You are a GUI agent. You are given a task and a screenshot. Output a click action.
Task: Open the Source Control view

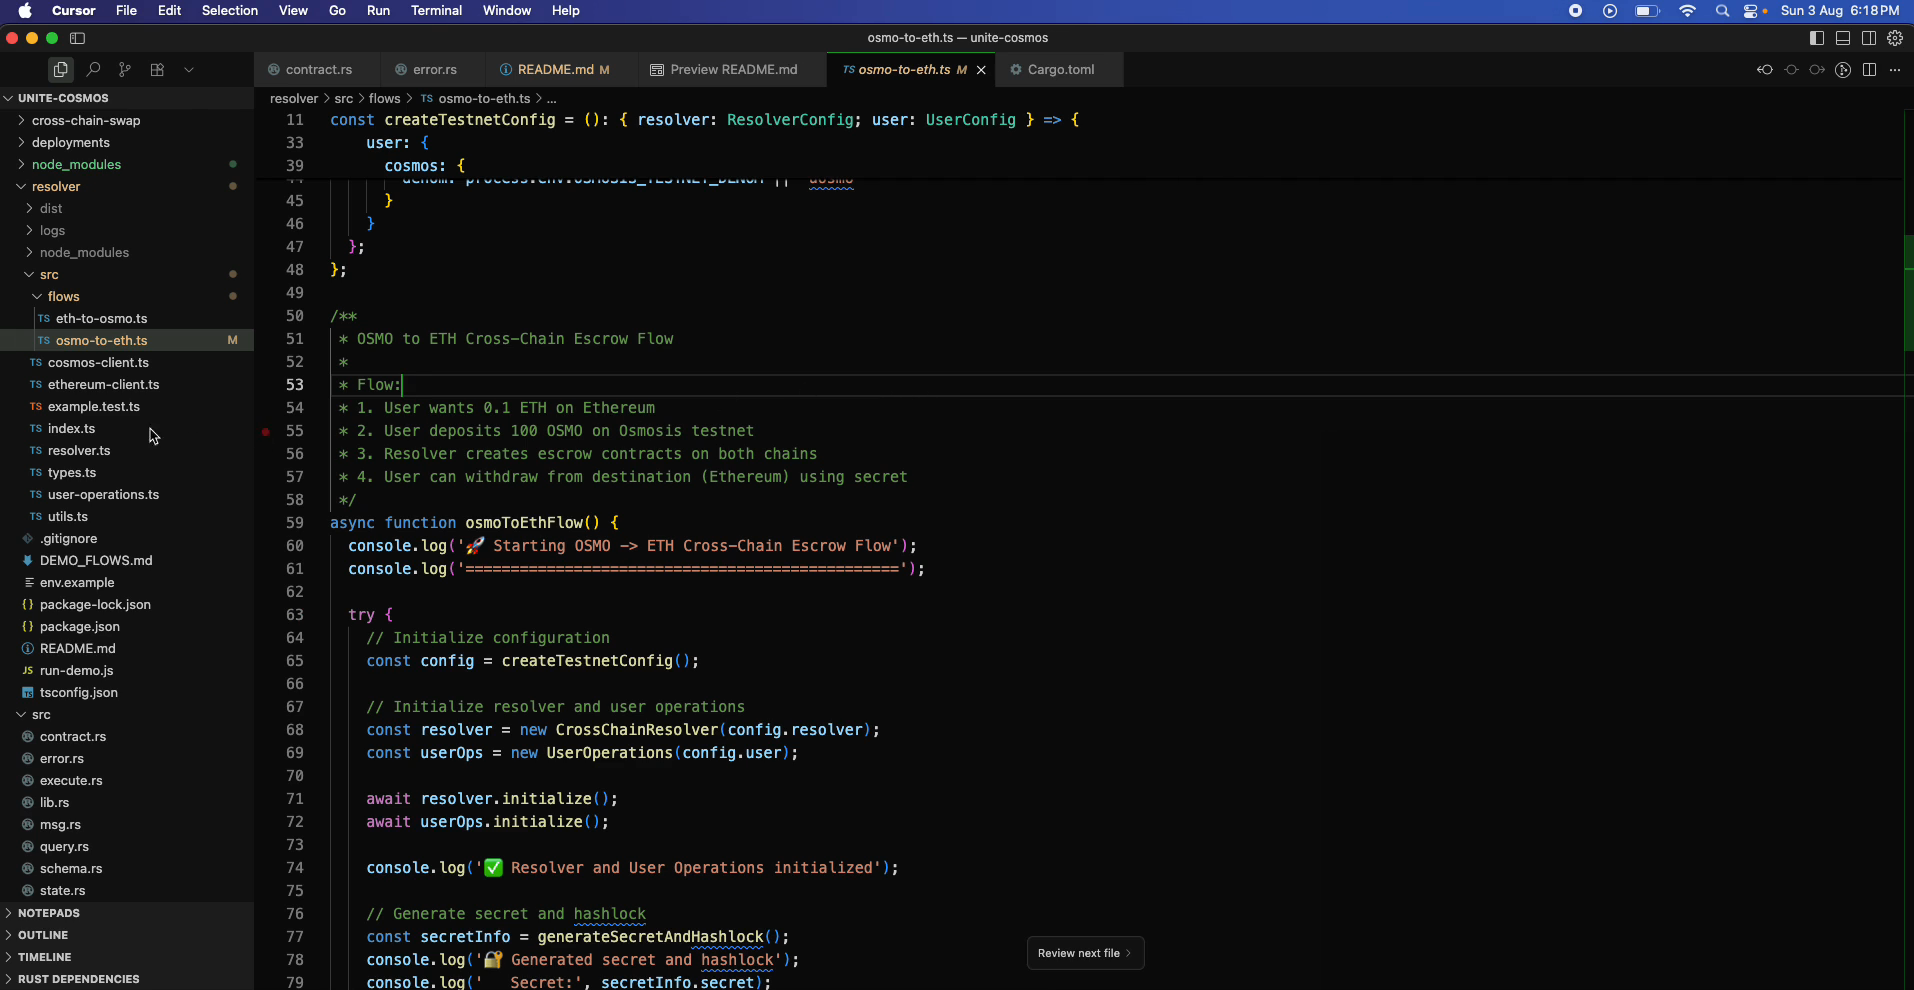coord(125,70)
